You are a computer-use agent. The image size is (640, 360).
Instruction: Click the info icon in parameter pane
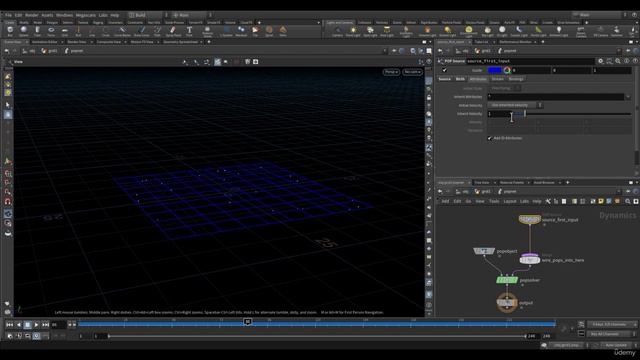tap(627, 61)
